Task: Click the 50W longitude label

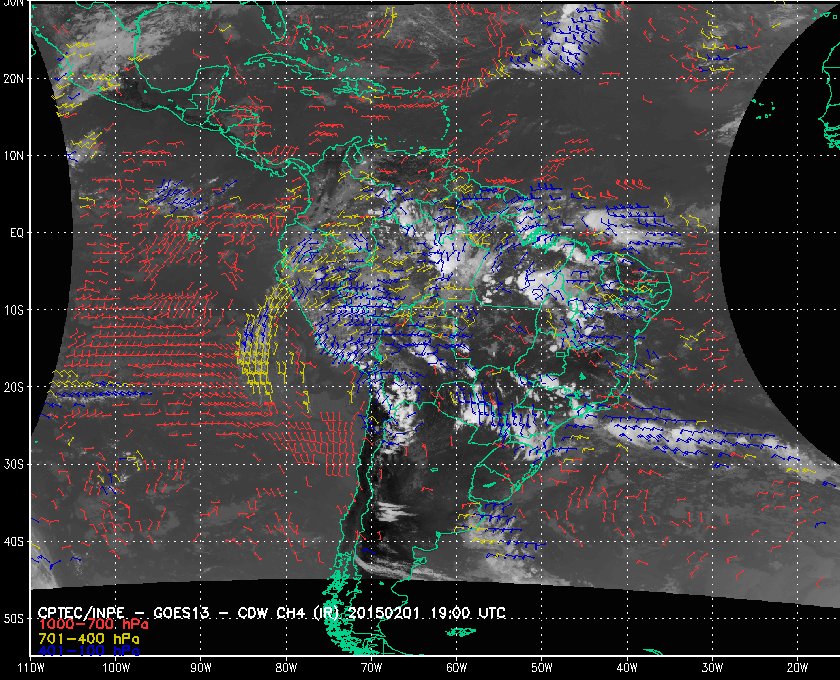Action: pyautogui.click(x=542, y=668)
